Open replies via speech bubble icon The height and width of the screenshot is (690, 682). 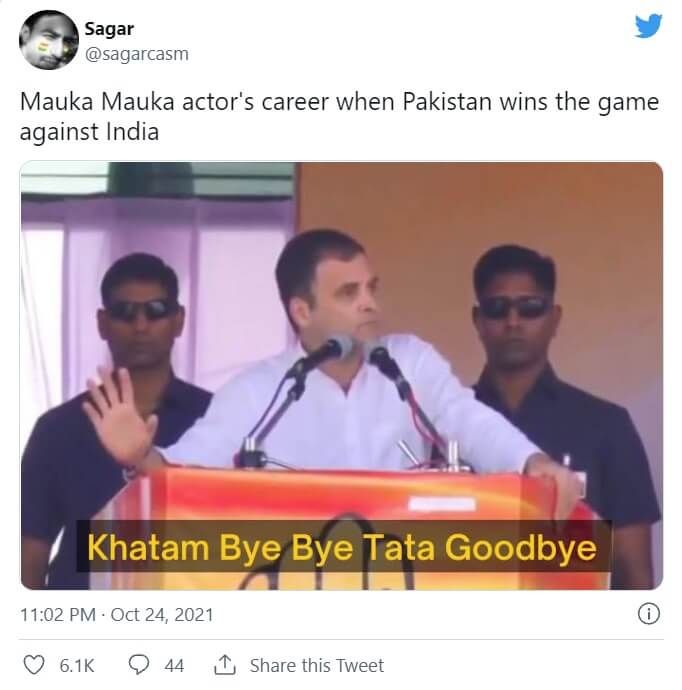pyautogui.click(x=139, y=665)
